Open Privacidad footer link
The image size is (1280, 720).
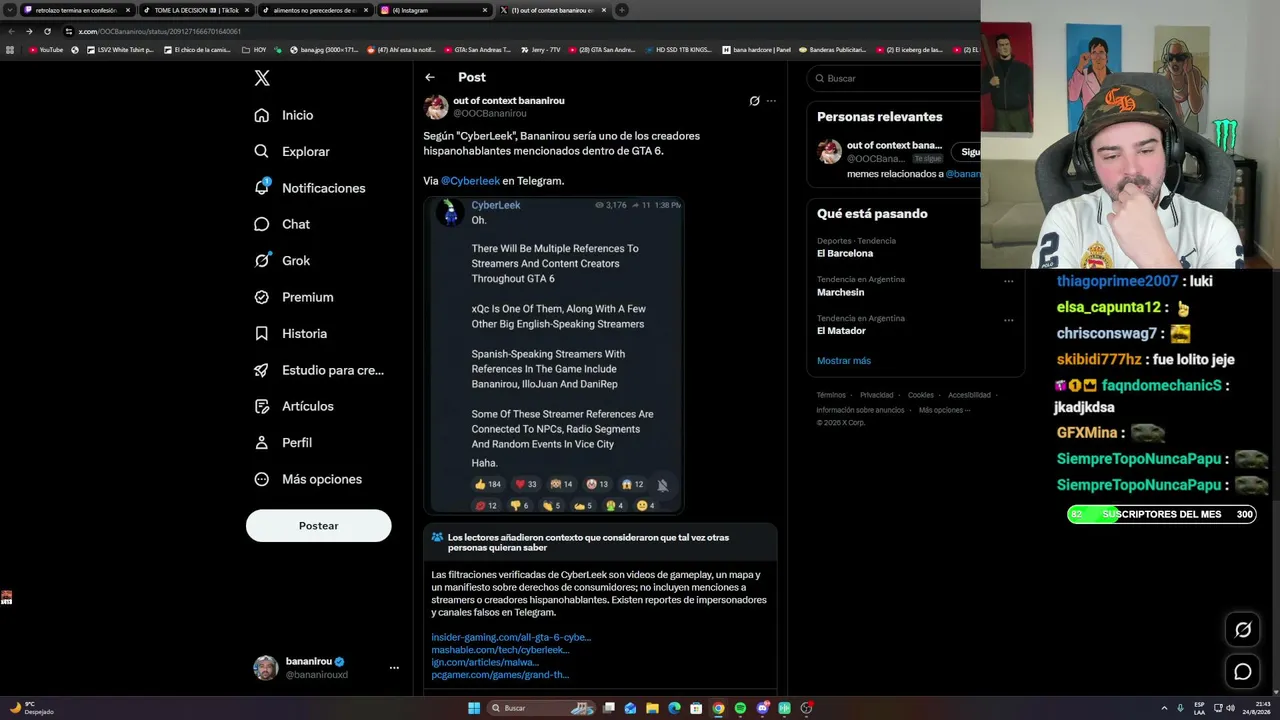coord(877,395)
